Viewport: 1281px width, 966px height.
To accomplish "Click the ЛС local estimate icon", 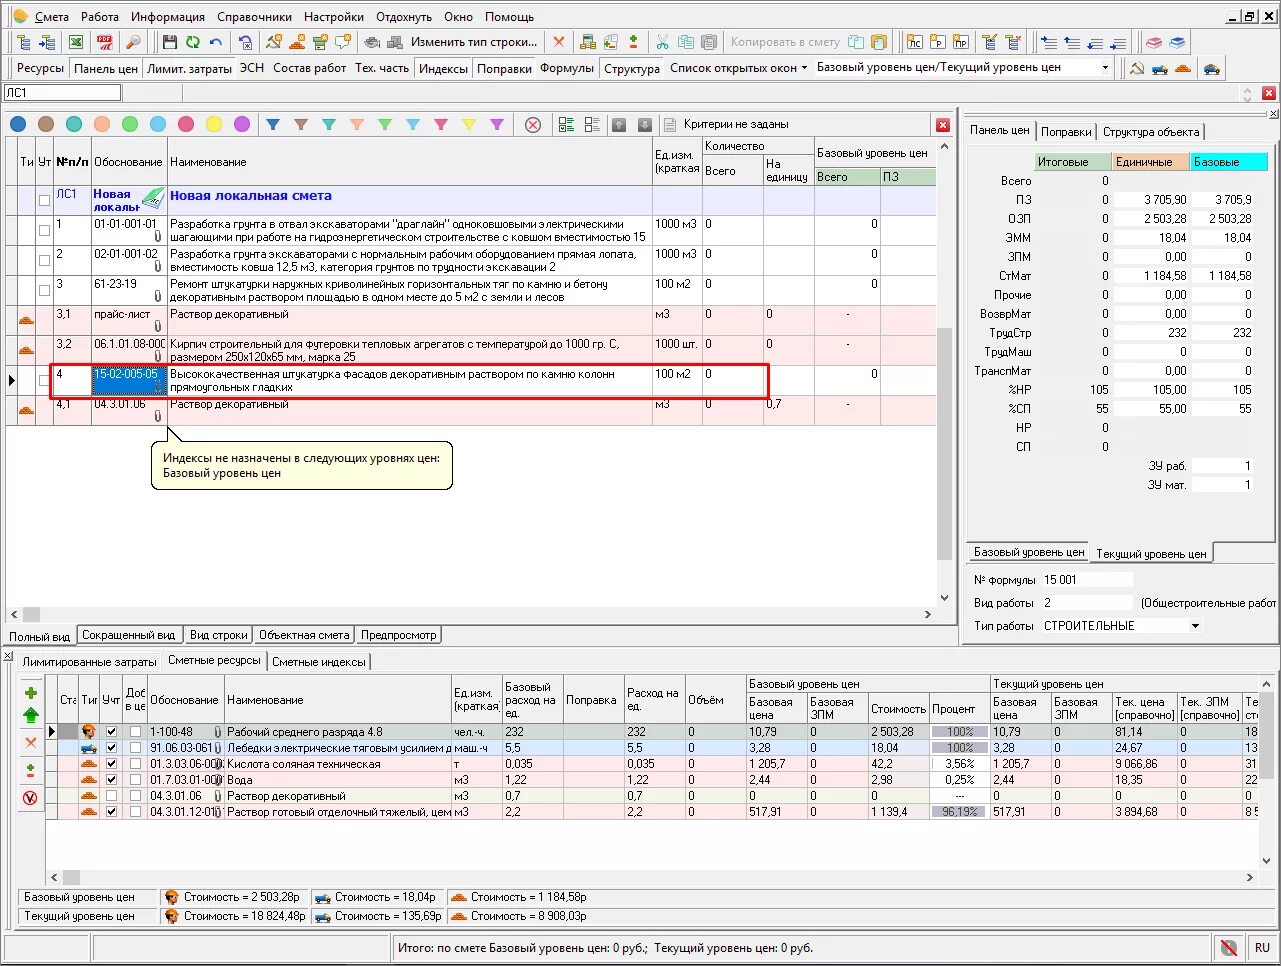I will pyautogui.click(x=914, y=42).
